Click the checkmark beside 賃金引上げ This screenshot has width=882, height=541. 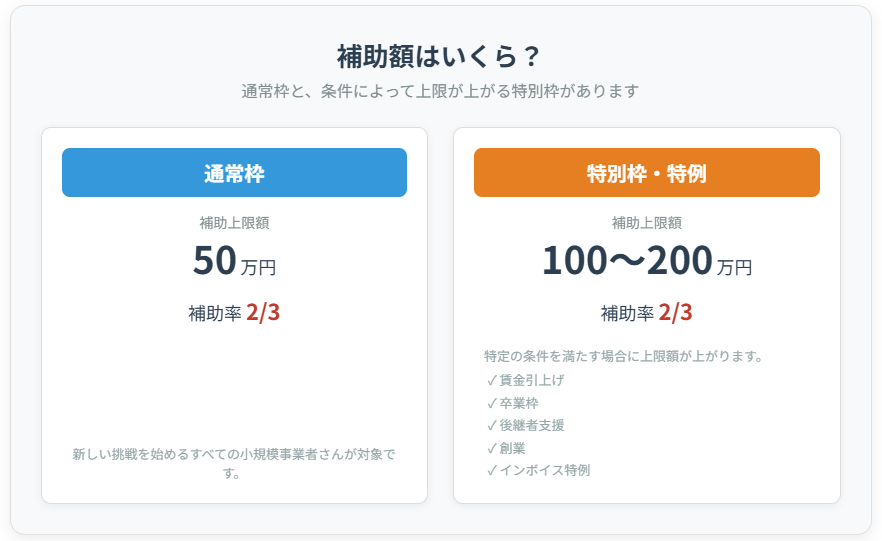(492, 381)
